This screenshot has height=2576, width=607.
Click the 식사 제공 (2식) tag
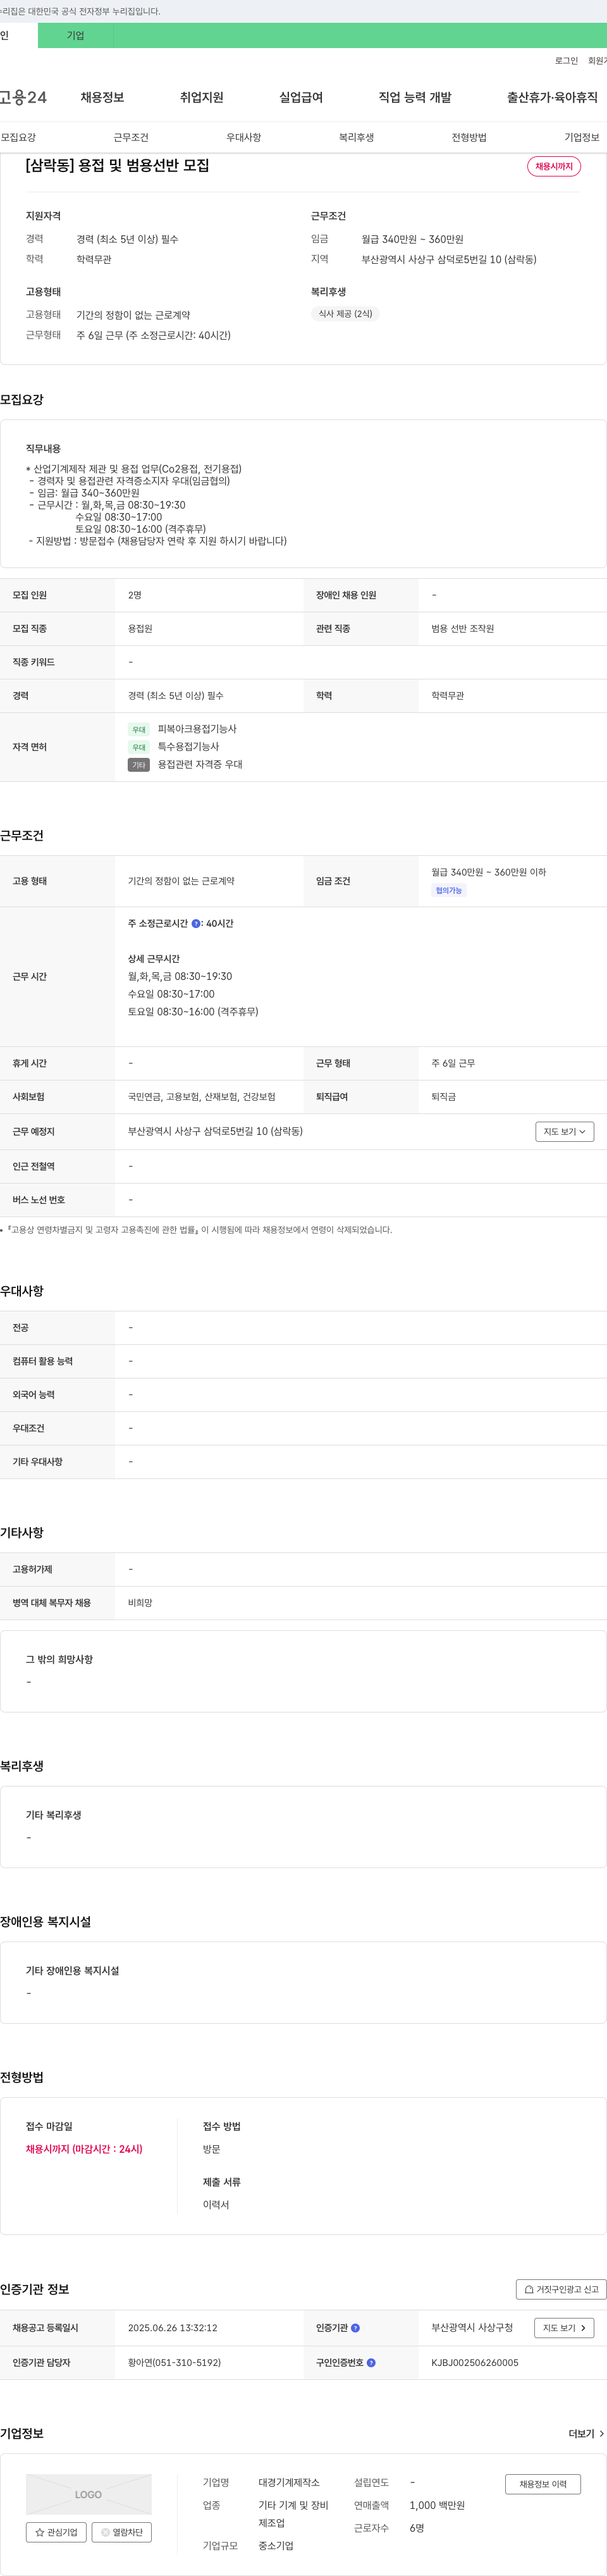(345, 314)
